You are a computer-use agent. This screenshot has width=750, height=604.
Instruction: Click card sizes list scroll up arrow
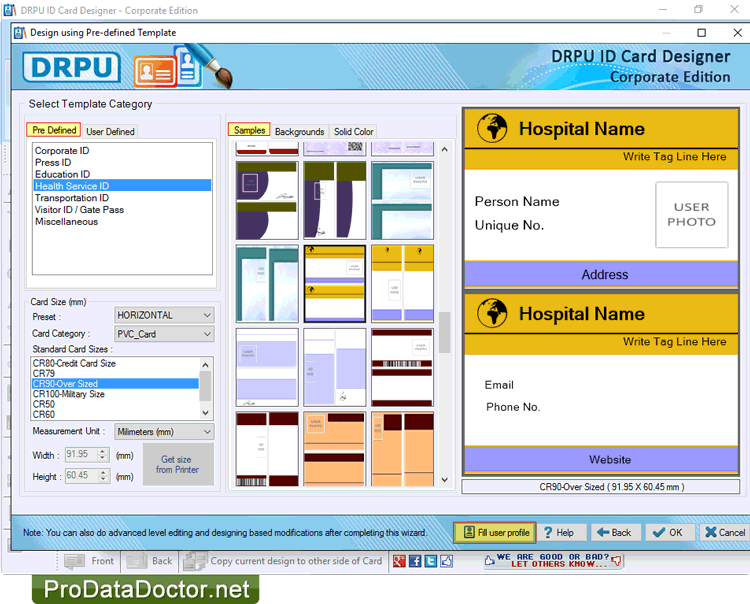tap(205, 364)
